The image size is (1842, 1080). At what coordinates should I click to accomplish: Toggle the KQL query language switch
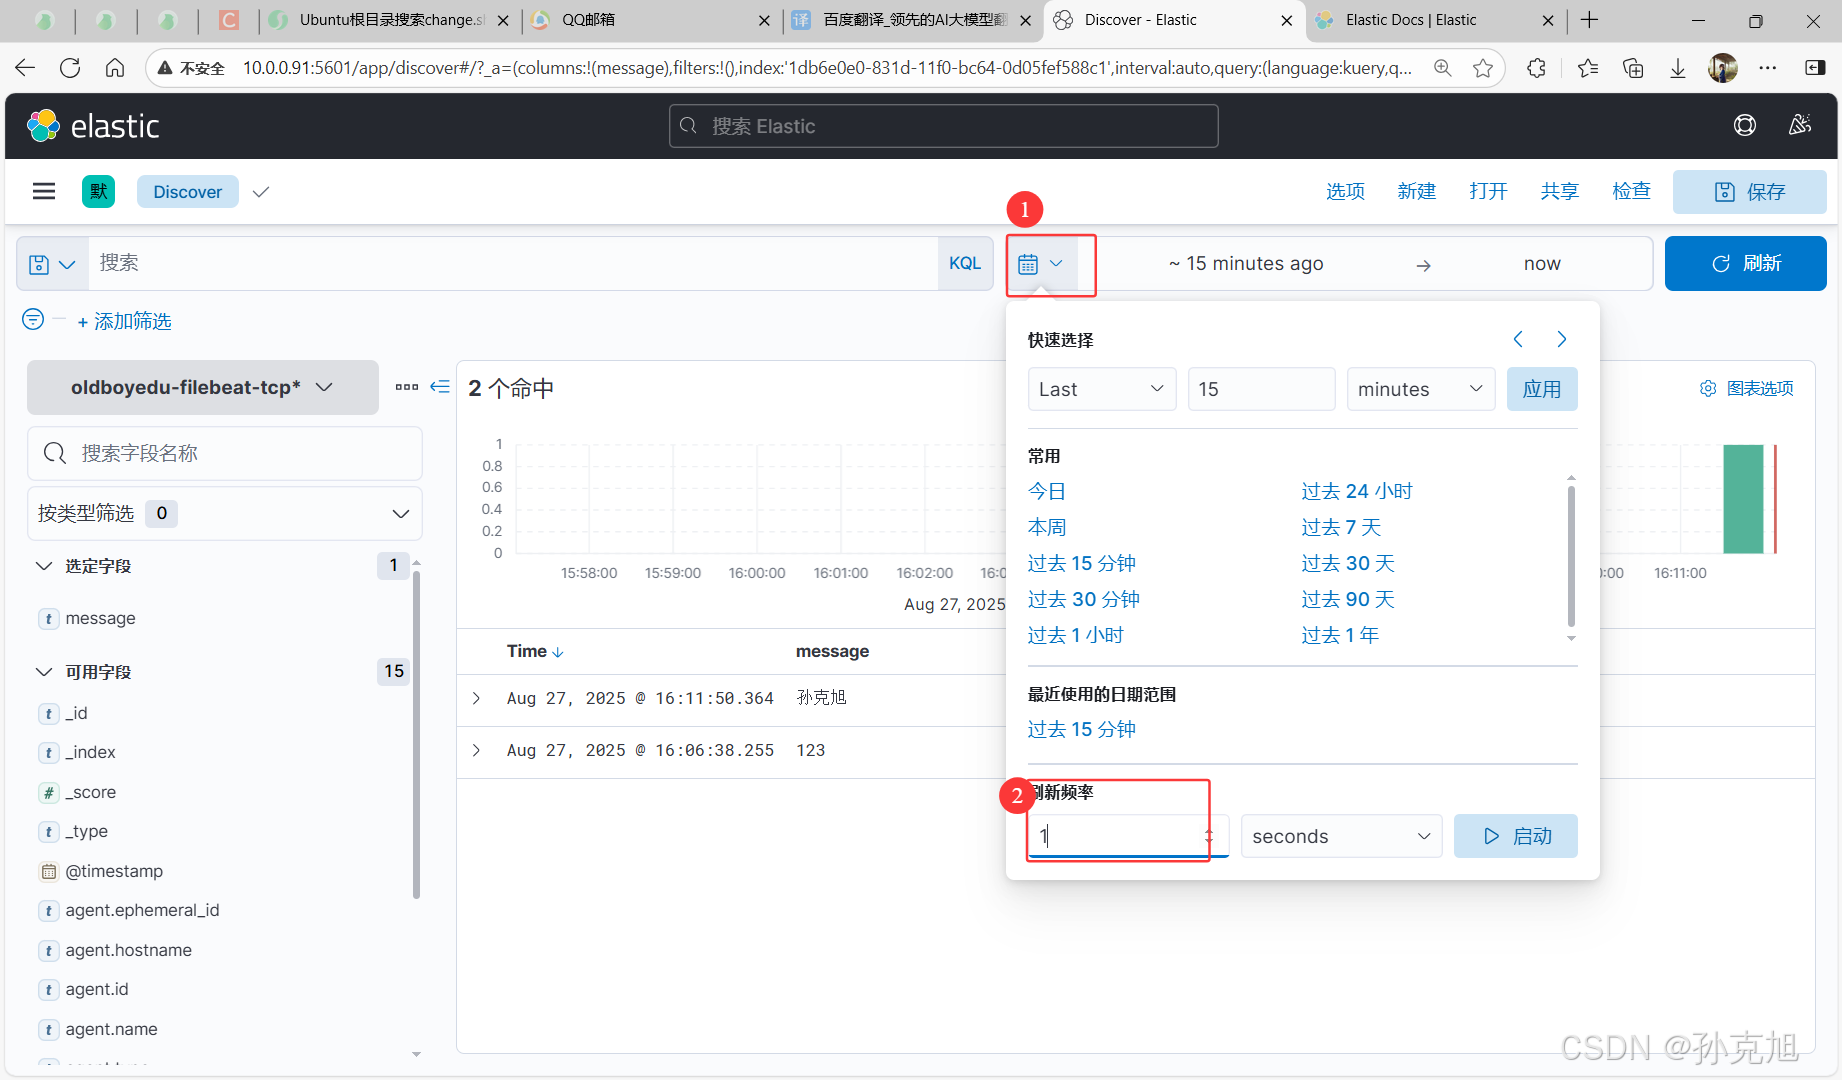pyautogui.click(x=965, y=264)
